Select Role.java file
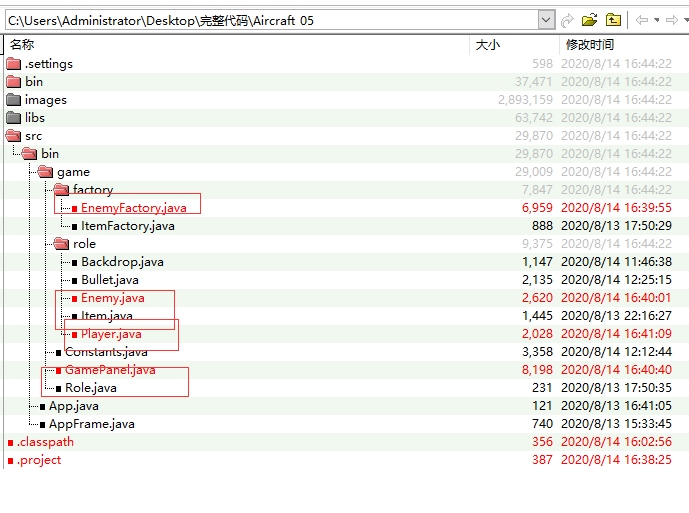This screenshot has height=513, width=689. (x=91, y=388)
